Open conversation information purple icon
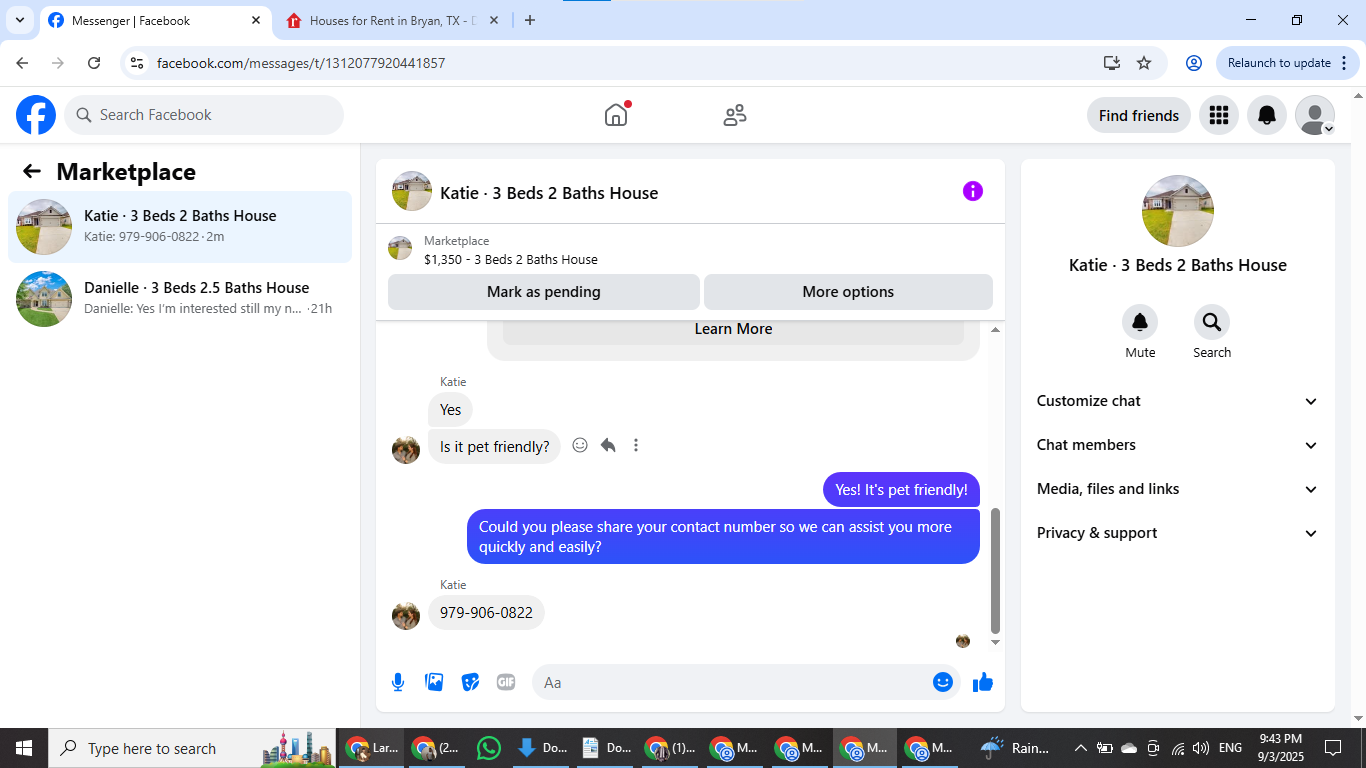Image resolution: width=1366 pixels, height=768 pixels. (x=973, y=191)
